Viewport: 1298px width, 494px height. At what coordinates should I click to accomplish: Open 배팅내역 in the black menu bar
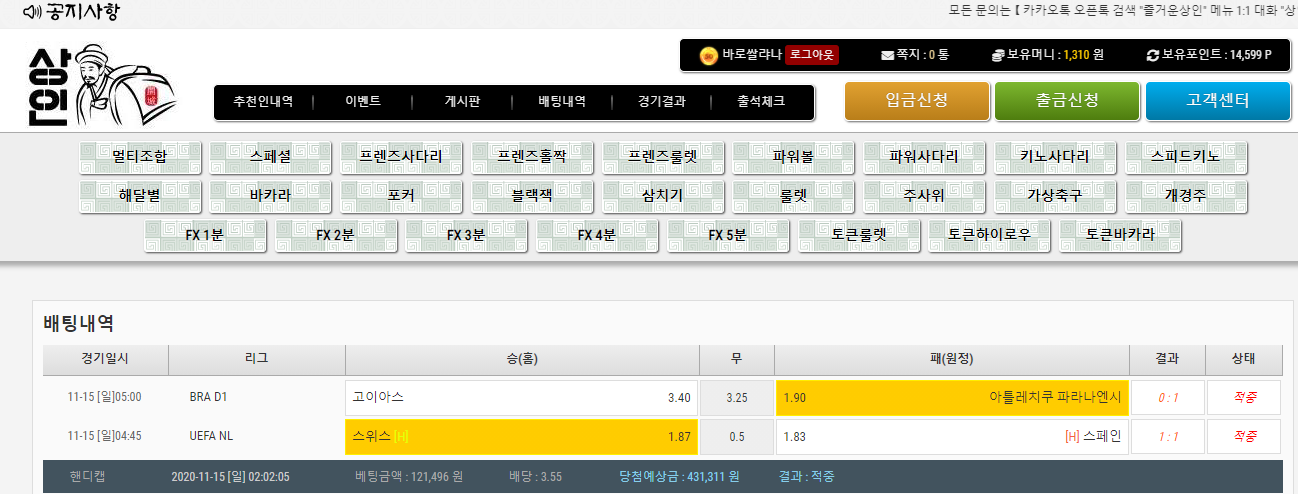tap(562, 102)
